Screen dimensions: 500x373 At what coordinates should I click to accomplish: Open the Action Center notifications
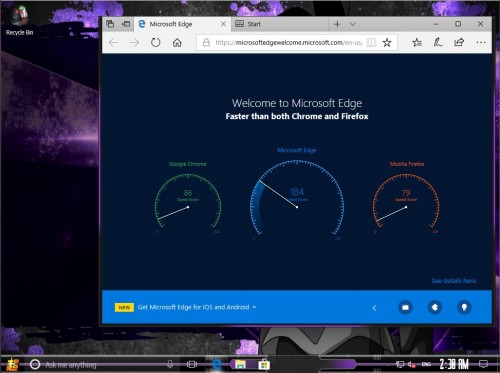click(x=483, y=364)
